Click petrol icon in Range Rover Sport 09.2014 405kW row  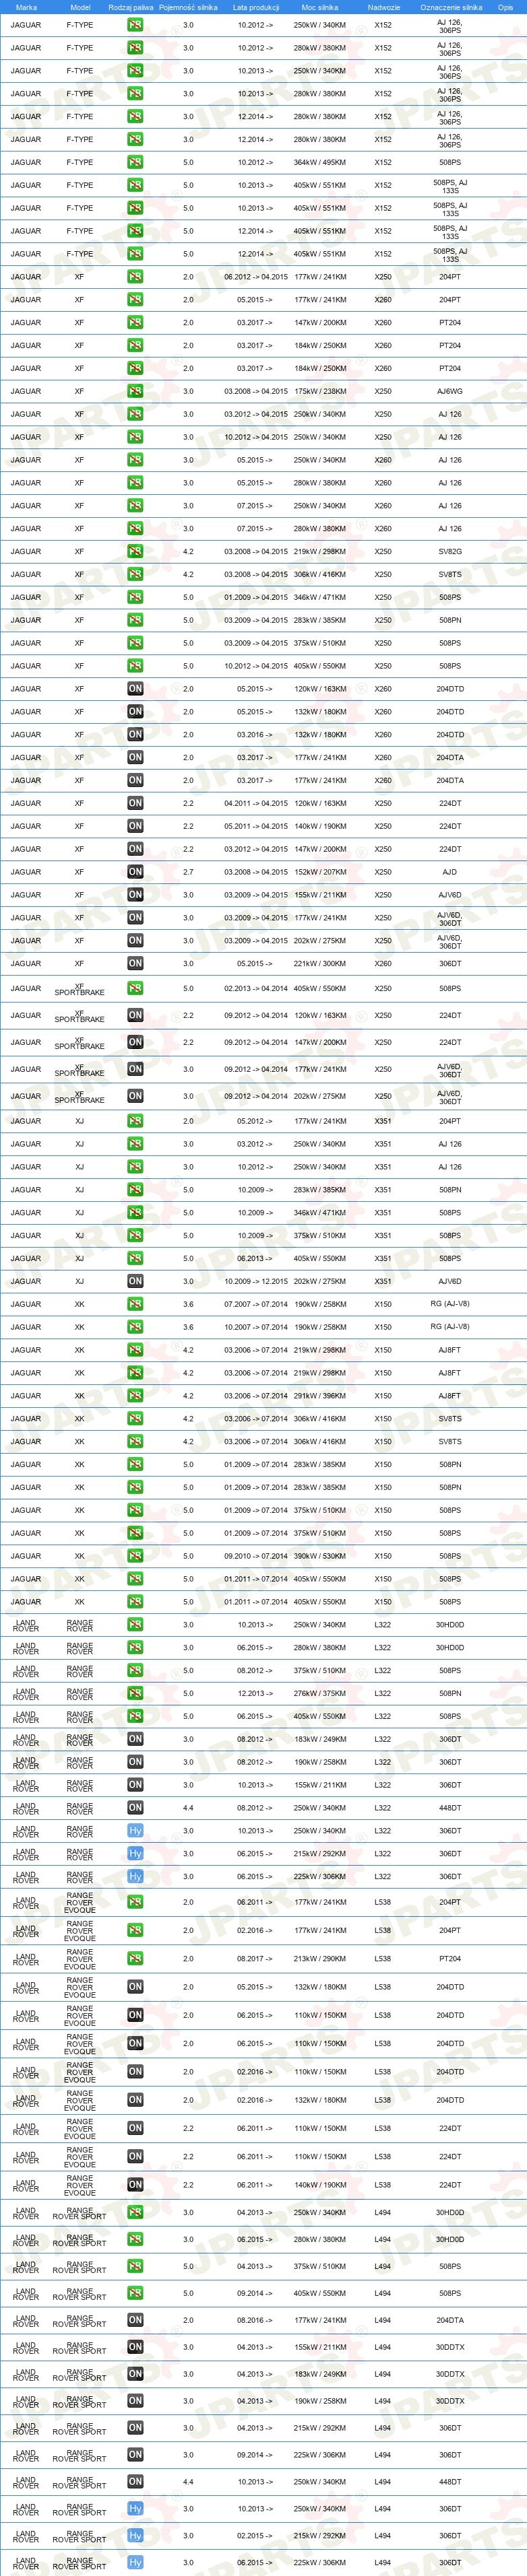(x=135, y=2293)
